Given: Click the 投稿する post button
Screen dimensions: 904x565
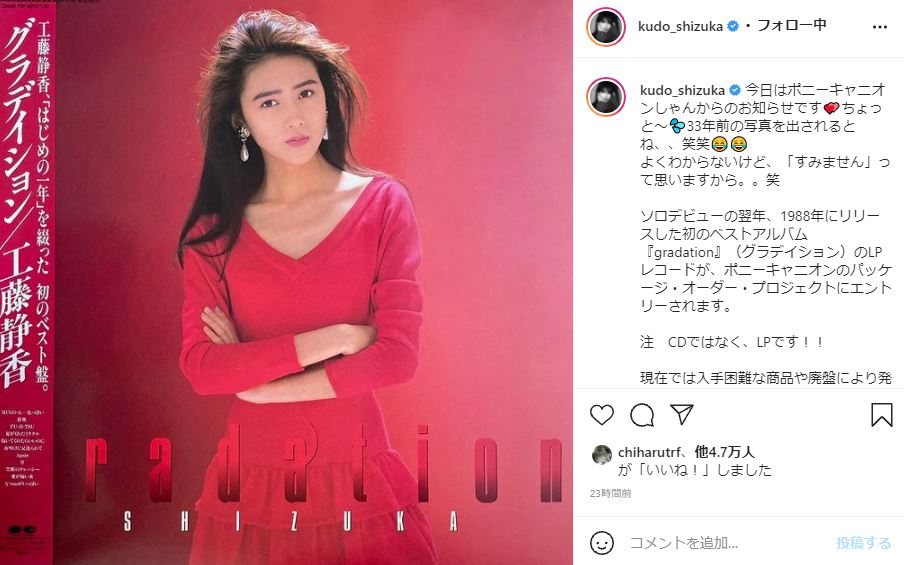Looking at the screenshot, I should coord(863,543).
